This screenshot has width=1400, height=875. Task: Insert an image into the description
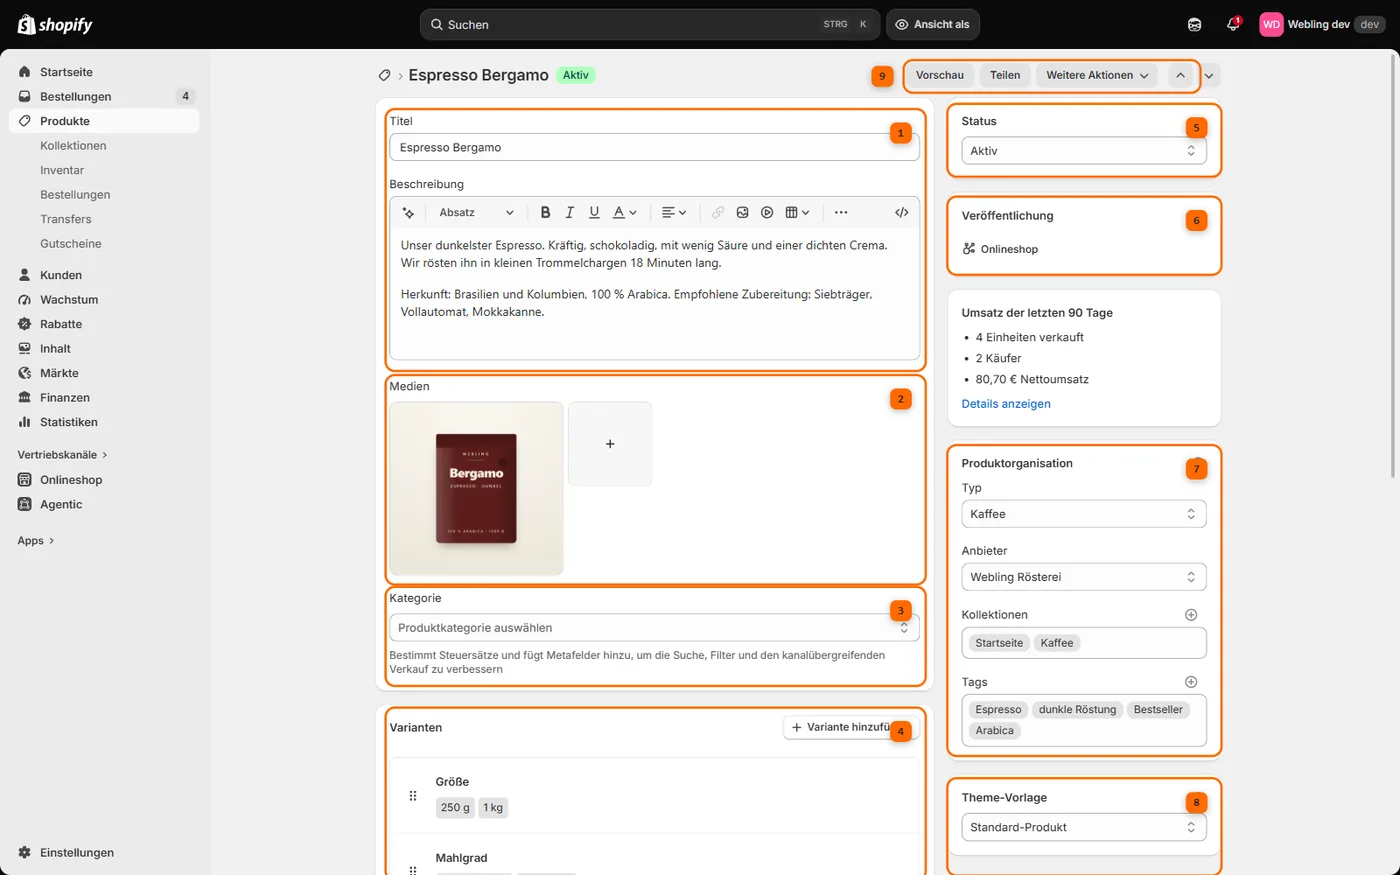click(x=742, y=212)
